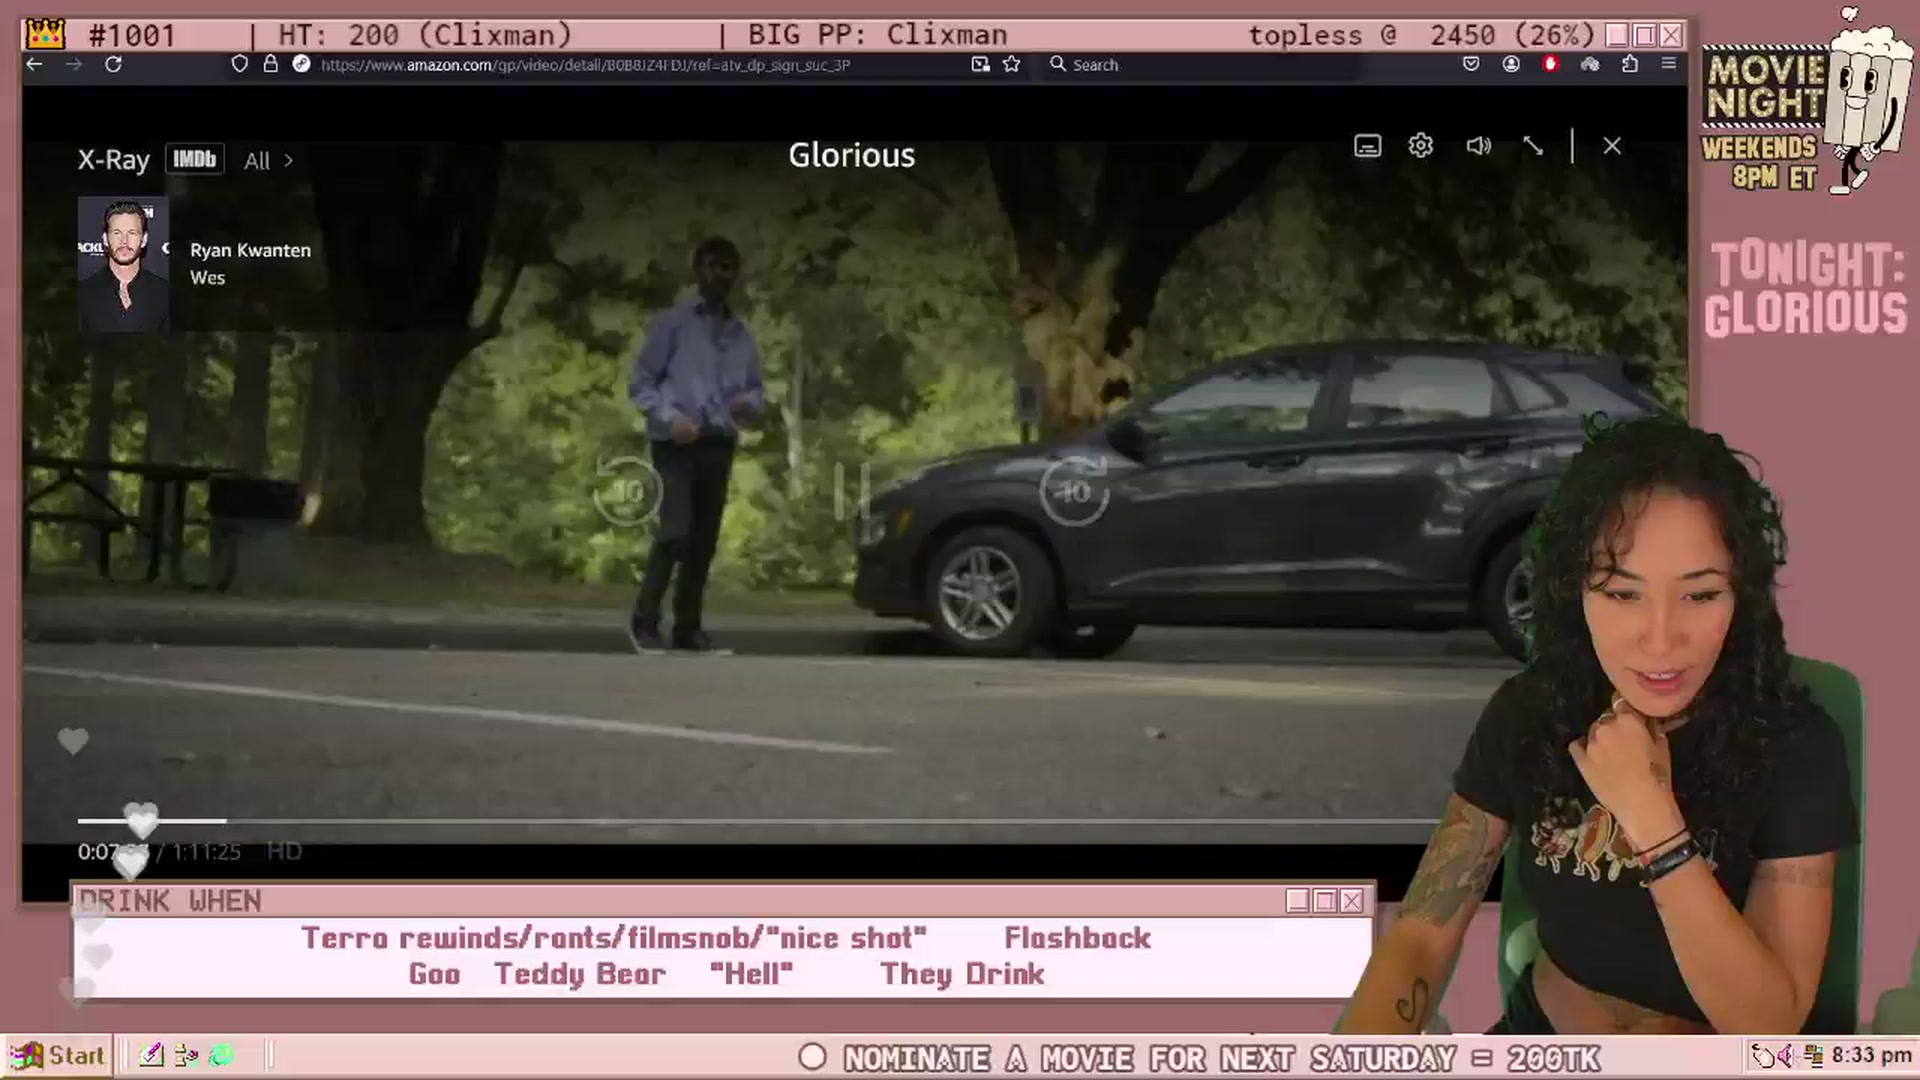Close the Glorious video player
Screen dimensions: 1920x1080
coord(1612,146)
